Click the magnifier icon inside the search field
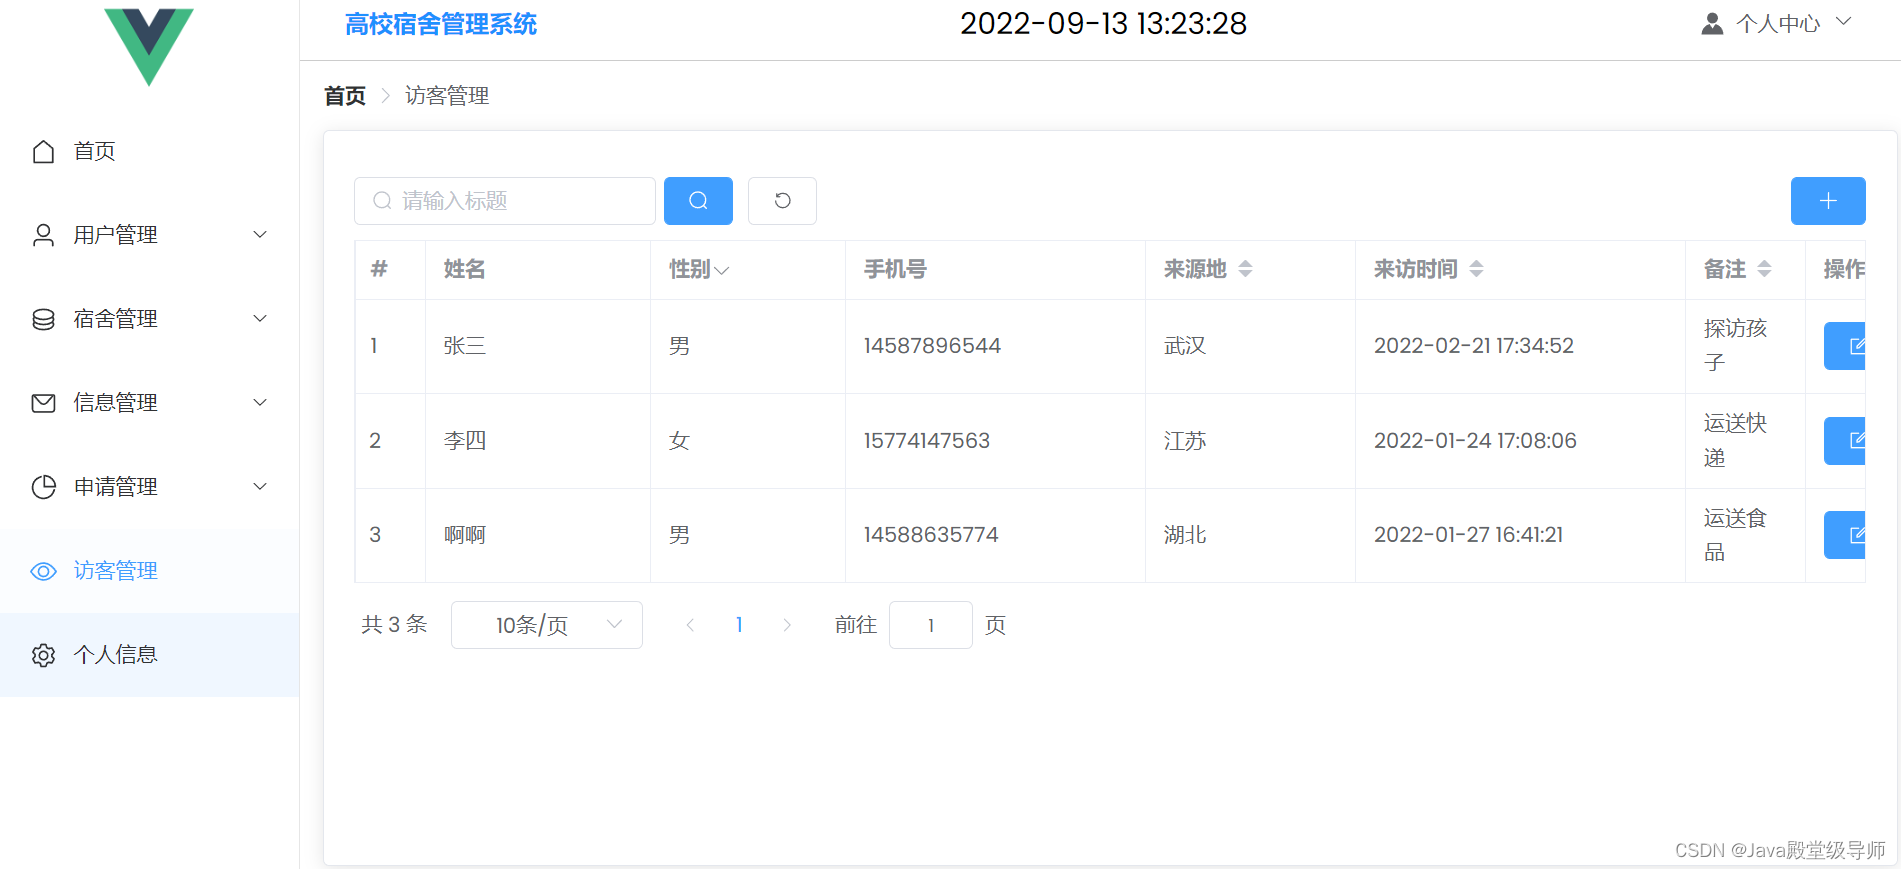Screen dimensions: 1901x869 (x=382, y=201)
